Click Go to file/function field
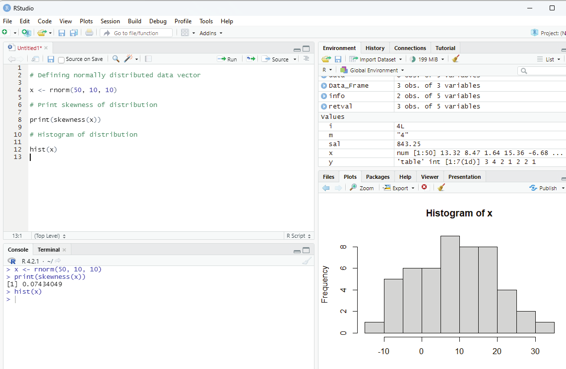The height and width of the screenshot is (369, 566). point(136,33)
